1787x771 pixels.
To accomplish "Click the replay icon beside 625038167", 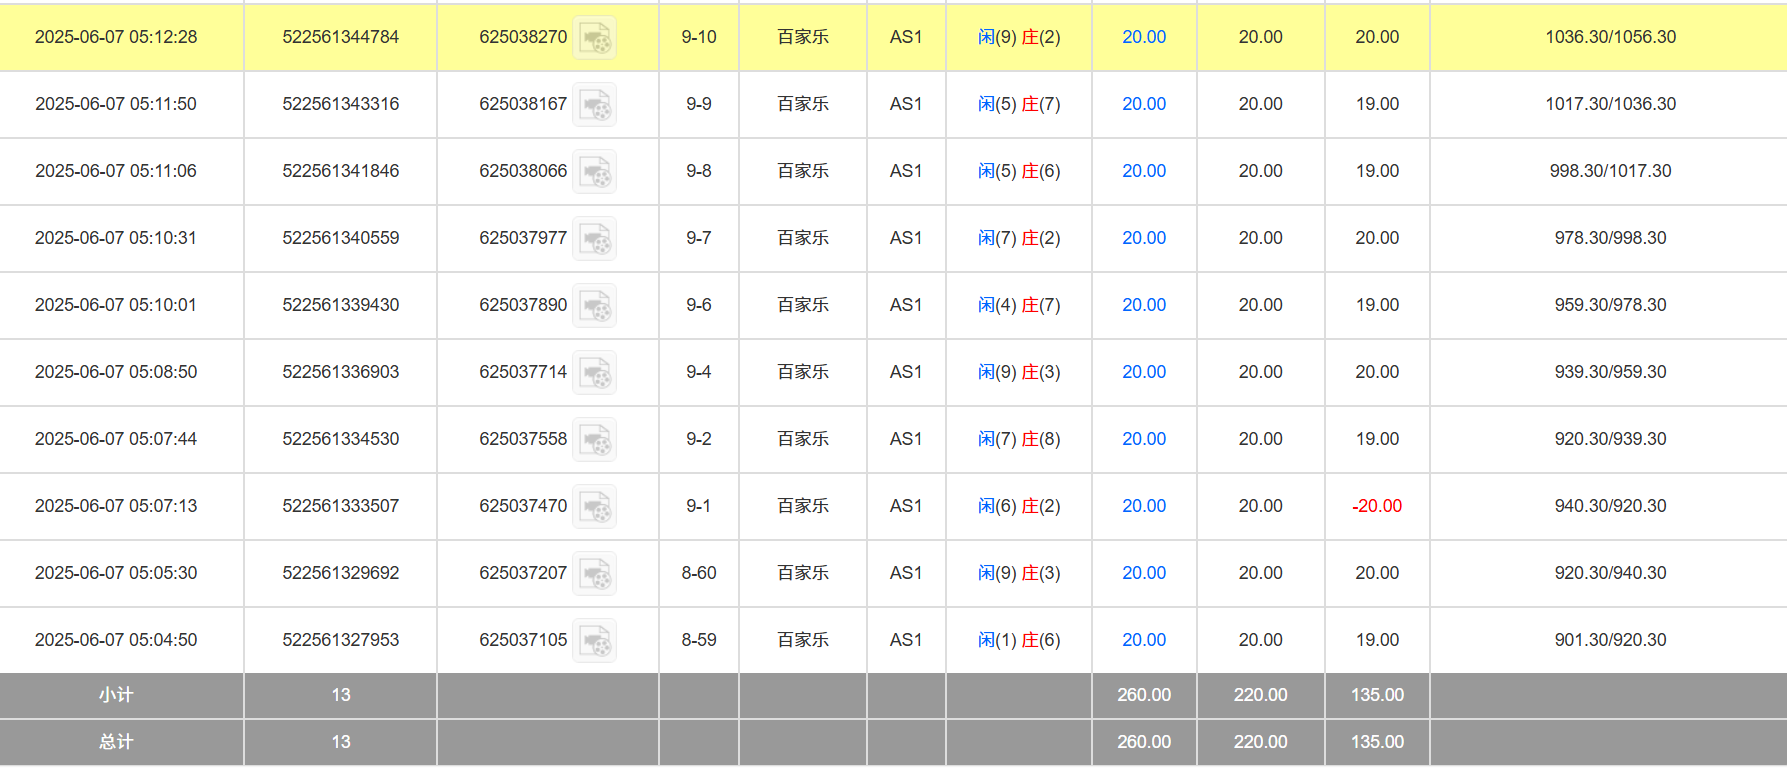I will point(594,105).
